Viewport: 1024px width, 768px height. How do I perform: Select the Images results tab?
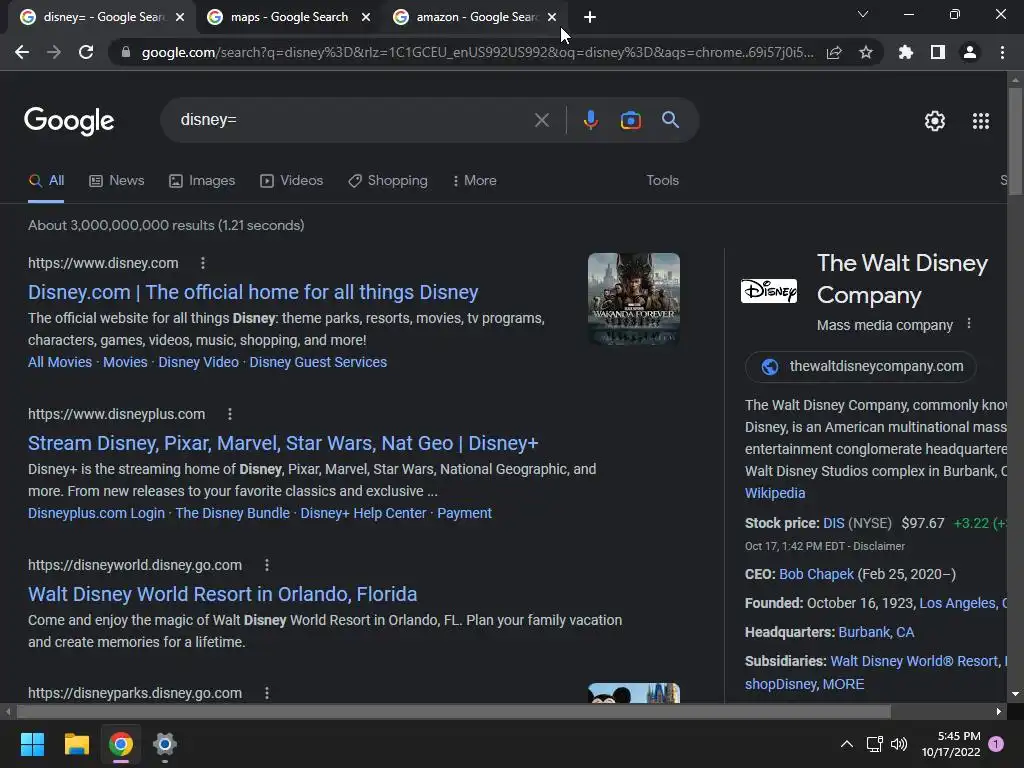pos(202,181)
